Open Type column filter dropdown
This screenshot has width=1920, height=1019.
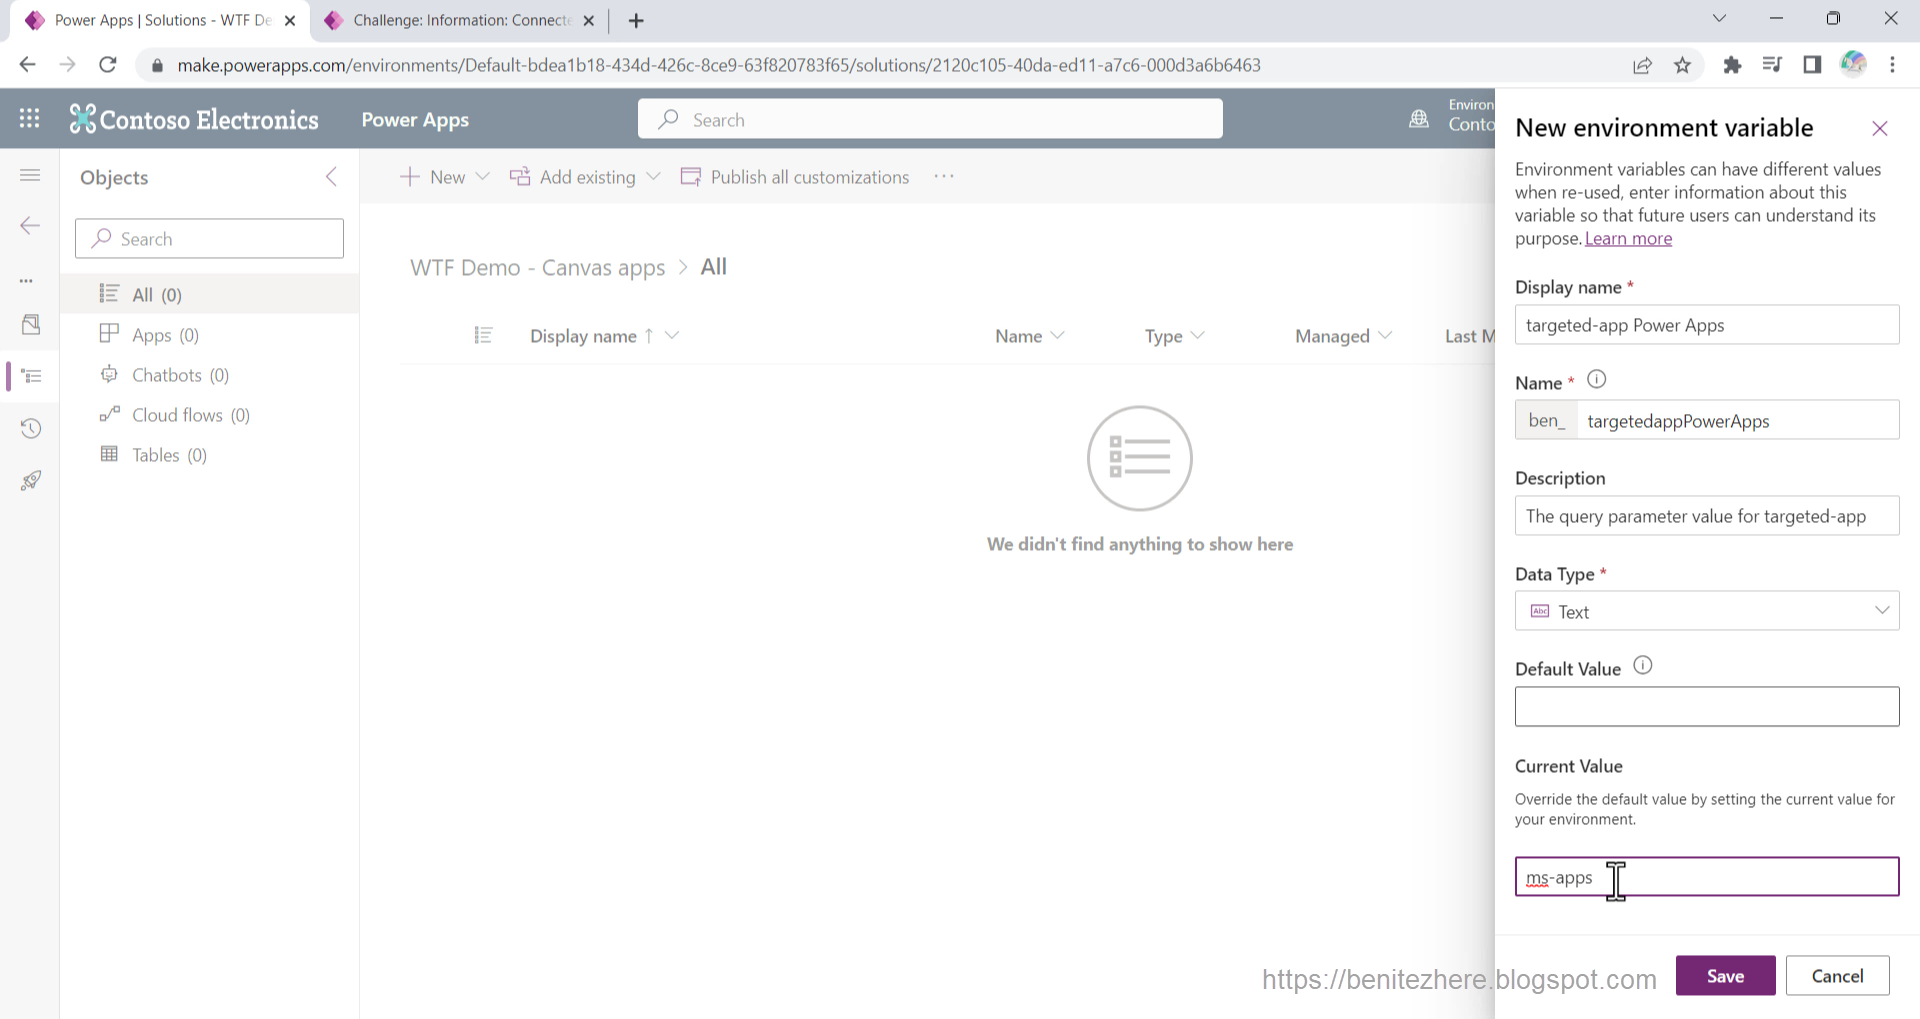(x=1198, y=335)
